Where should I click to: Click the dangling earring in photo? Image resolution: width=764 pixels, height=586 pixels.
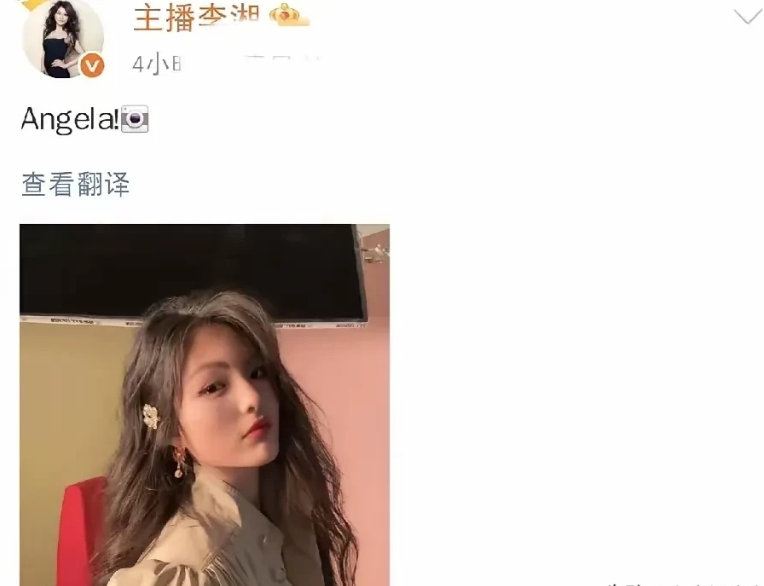pos(179,461)
